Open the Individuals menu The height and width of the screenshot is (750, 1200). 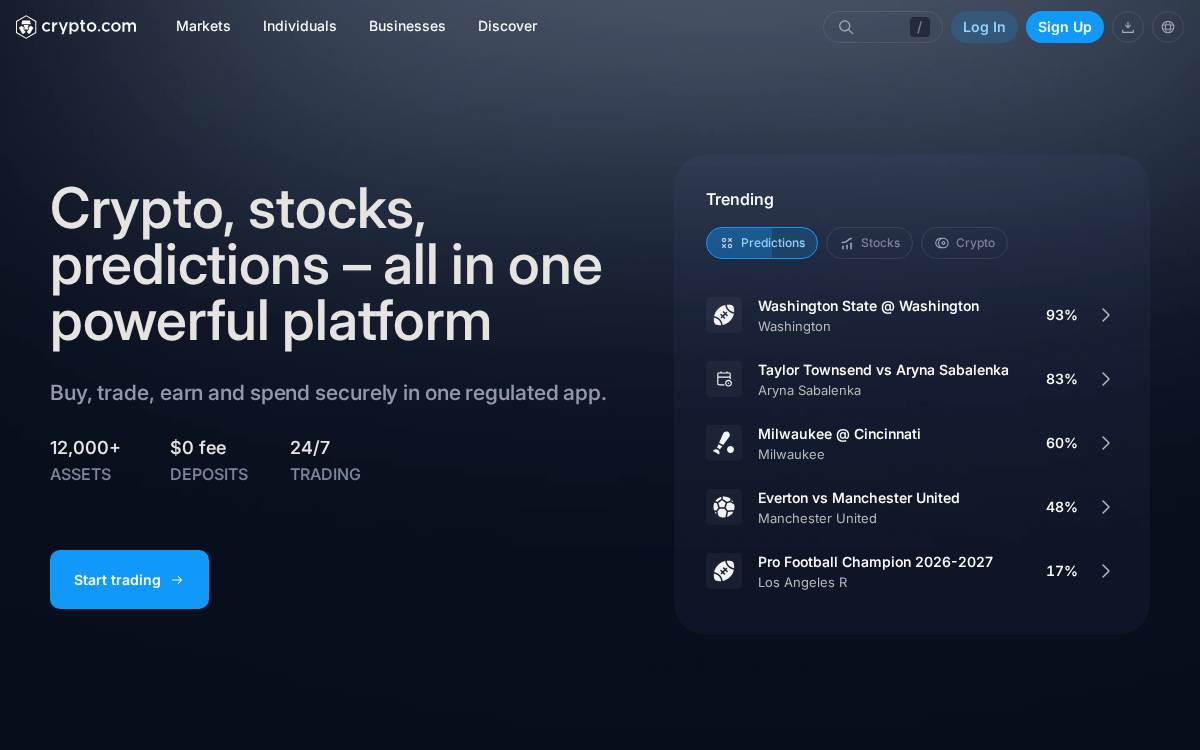tap(300, 26)
